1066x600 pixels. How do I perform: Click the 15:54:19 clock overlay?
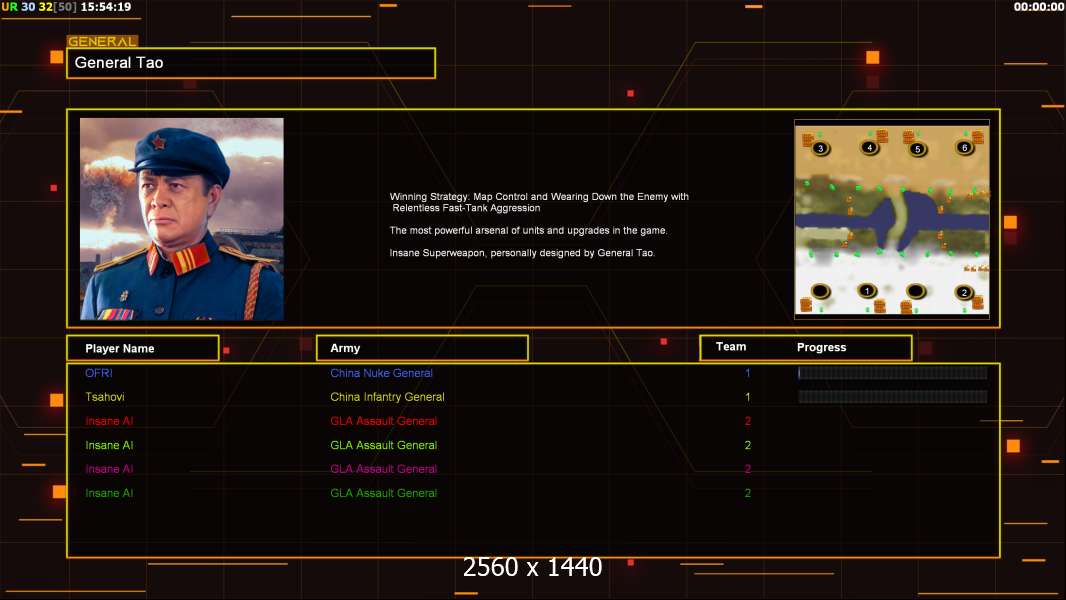pos(105,7)
